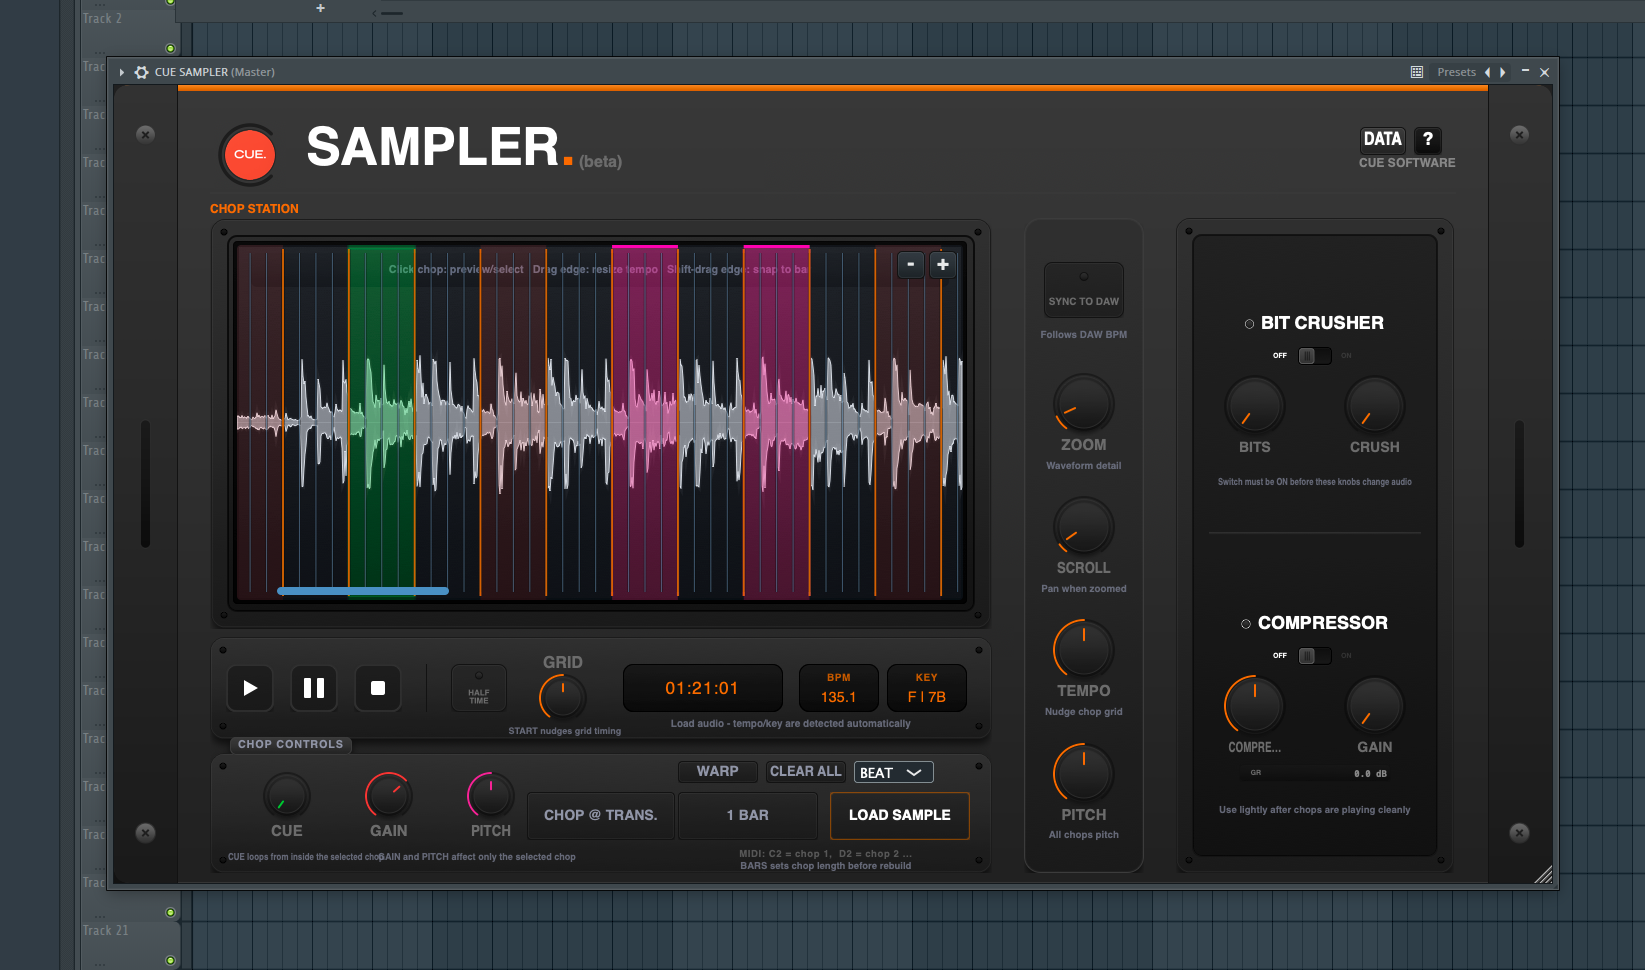Click CHOP @ TRANS. button

point(601,816)
